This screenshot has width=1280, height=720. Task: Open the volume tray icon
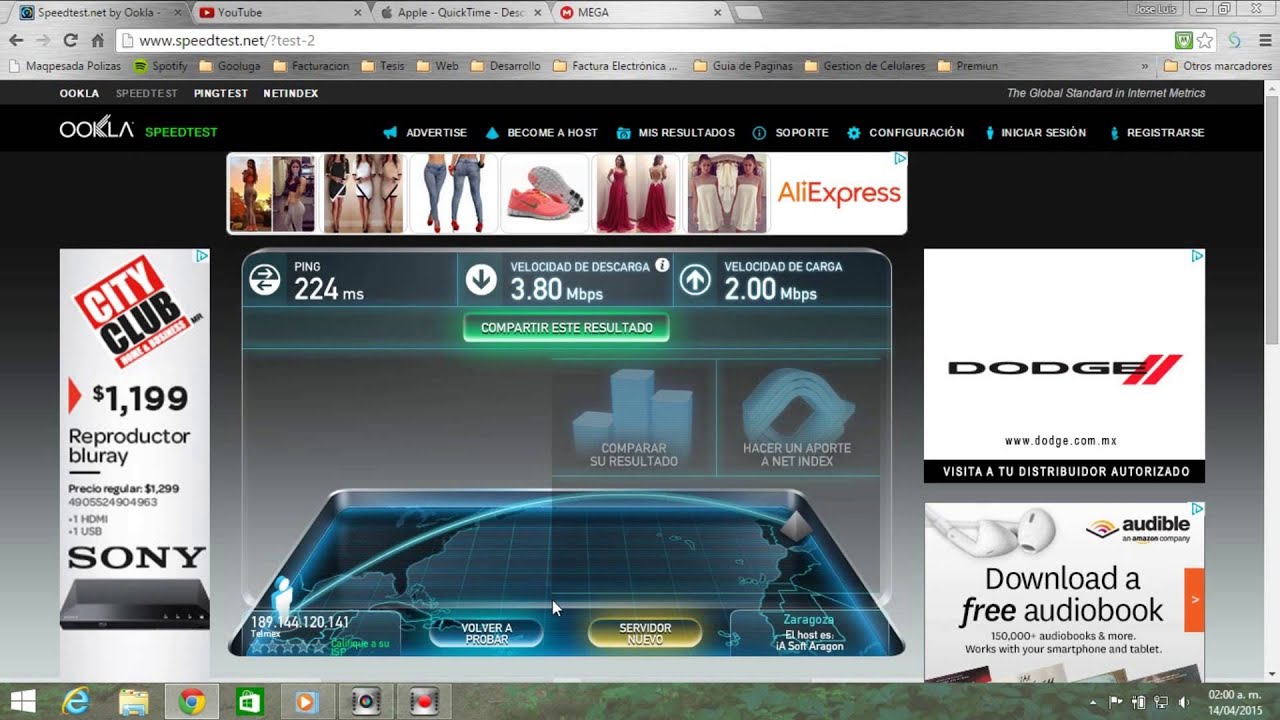point(1183,702)
